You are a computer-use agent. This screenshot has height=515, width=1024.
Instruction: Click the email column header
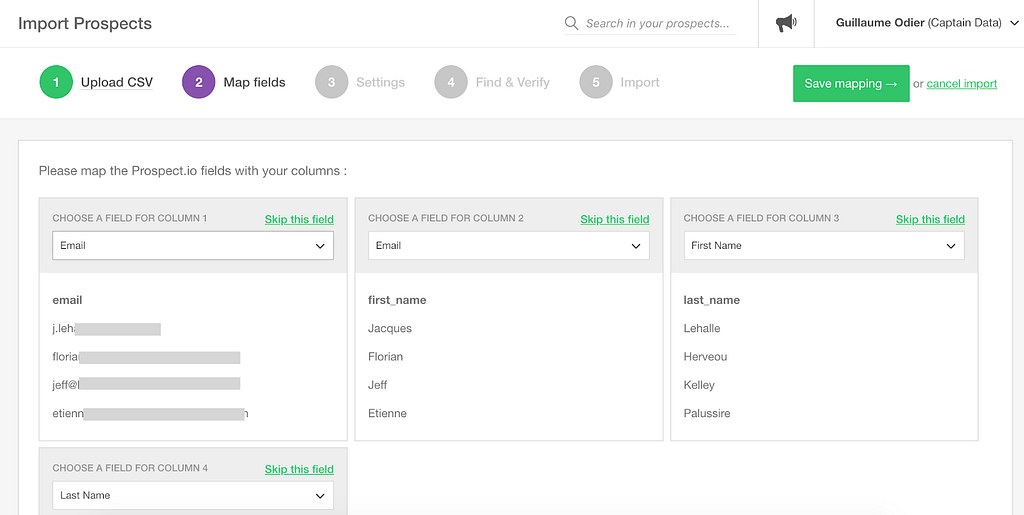point(67,300)
